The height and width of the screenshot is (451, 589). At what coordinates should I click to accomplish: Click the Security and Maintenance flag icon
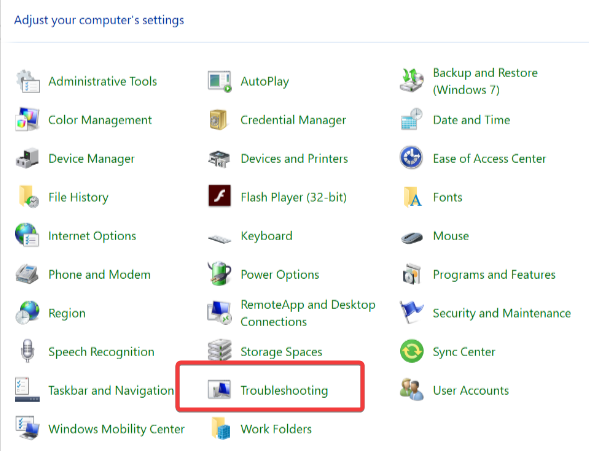point(411,312)
